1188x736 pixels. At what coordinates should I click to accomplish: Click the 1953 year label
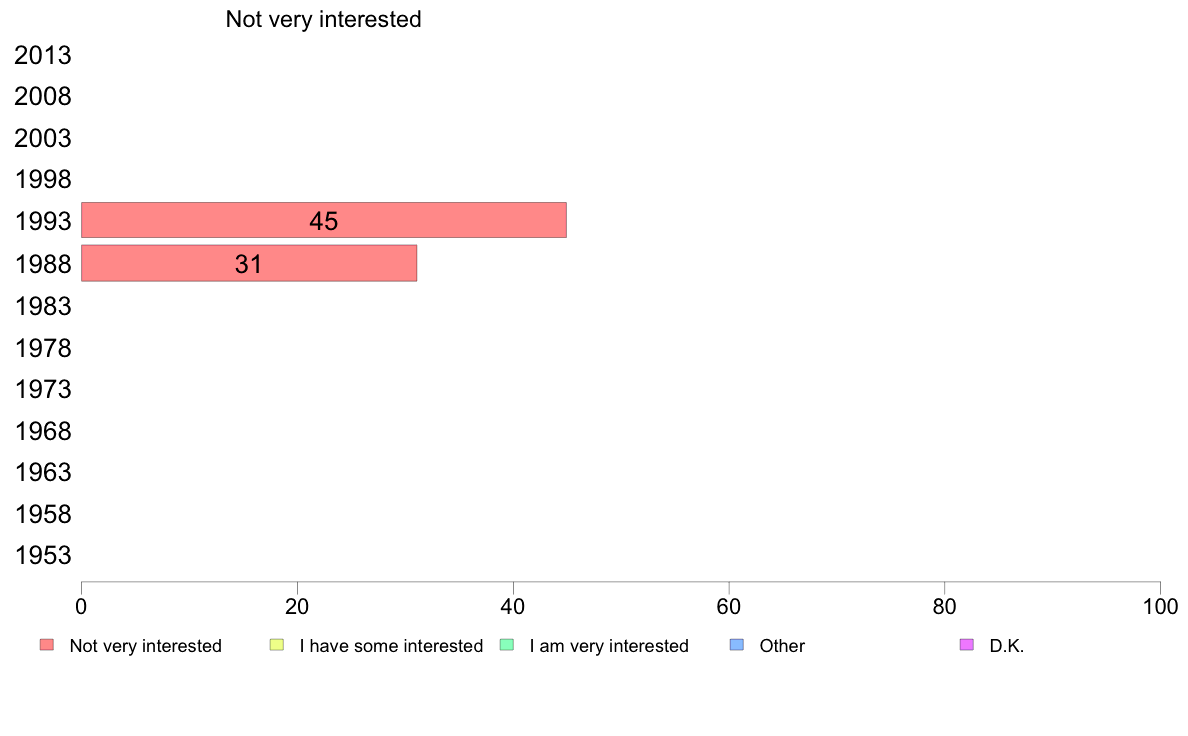(x=42, y=556)
